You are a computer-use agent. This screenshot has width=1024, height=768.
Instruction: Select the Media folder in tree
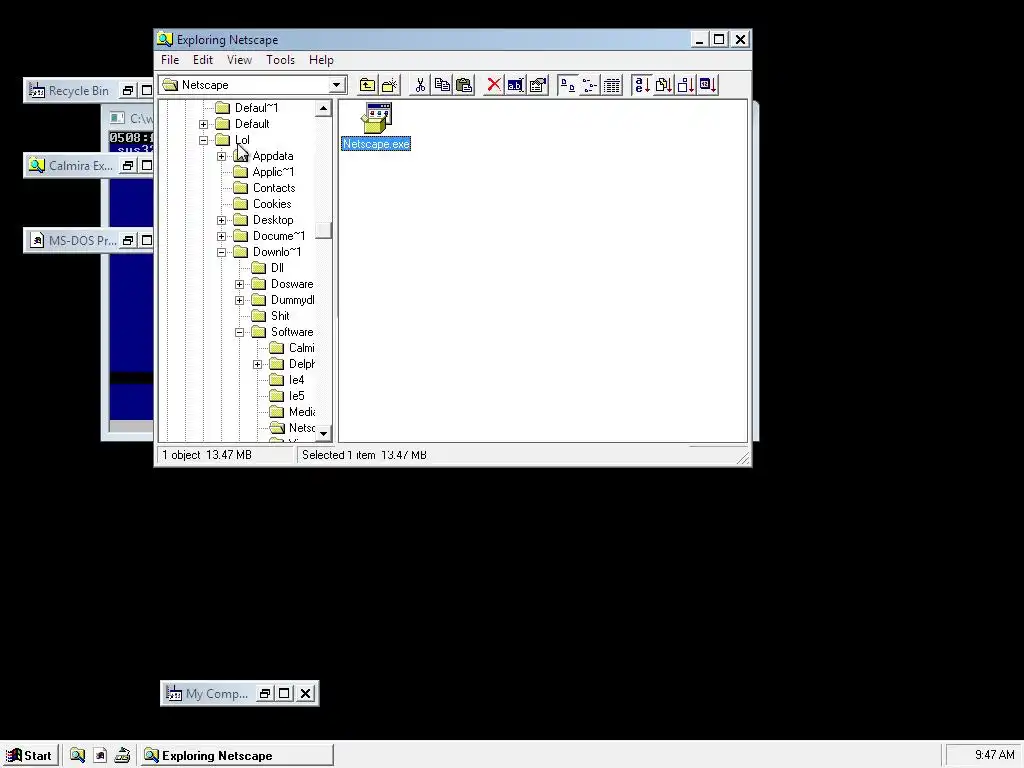pyautogui.click(x=301, y=412)
